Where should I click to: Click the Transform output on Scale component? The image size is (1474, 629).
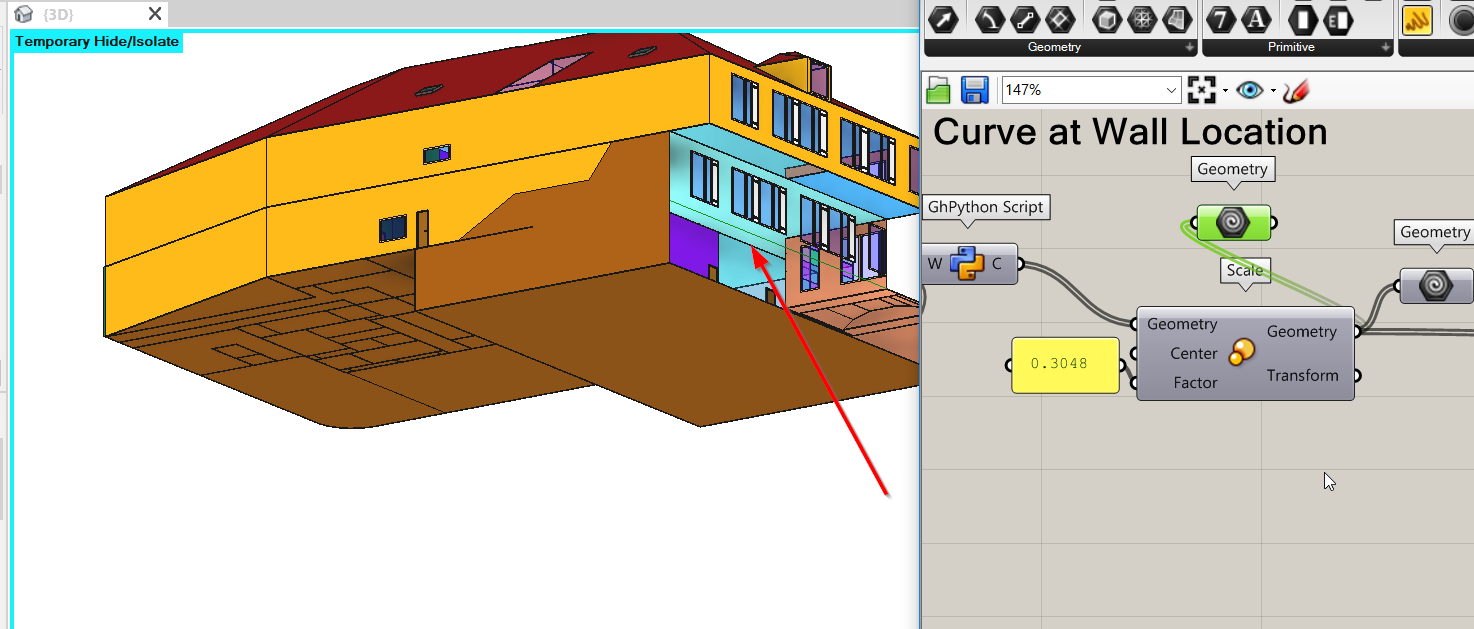coord(1302,376)
